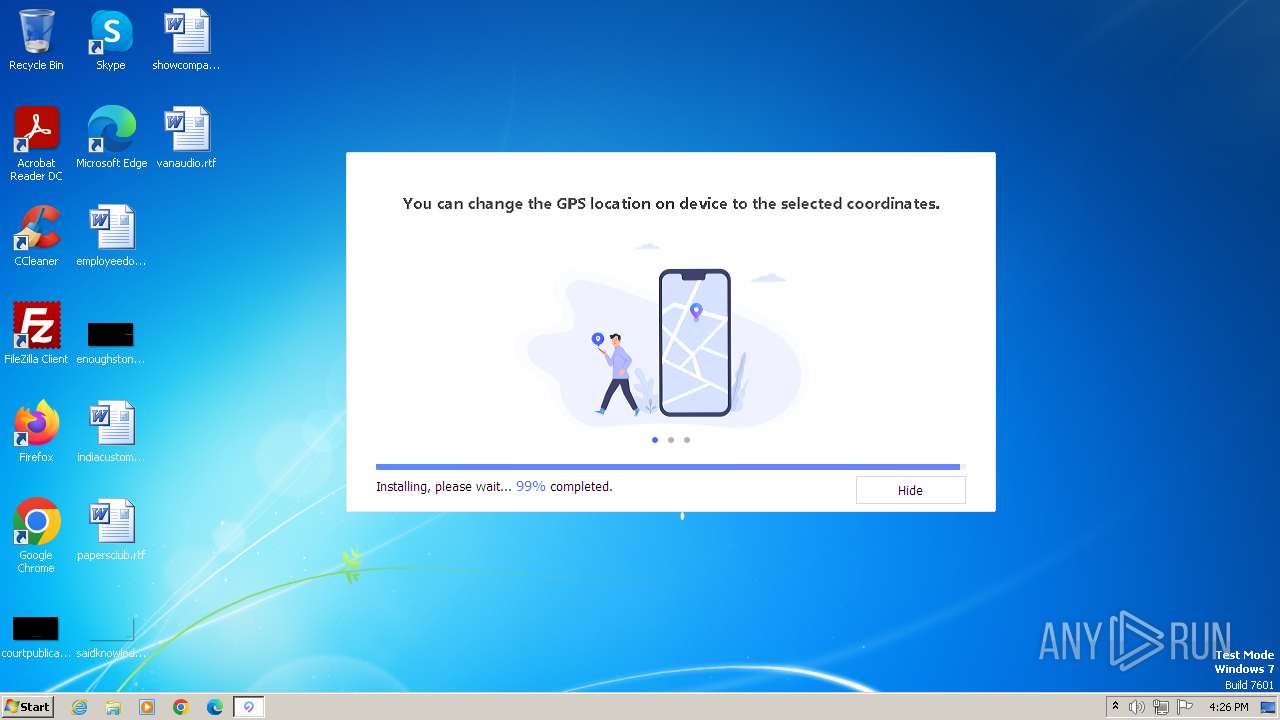
Task: Select the first carousel page dot
Action: click(655, 439)
